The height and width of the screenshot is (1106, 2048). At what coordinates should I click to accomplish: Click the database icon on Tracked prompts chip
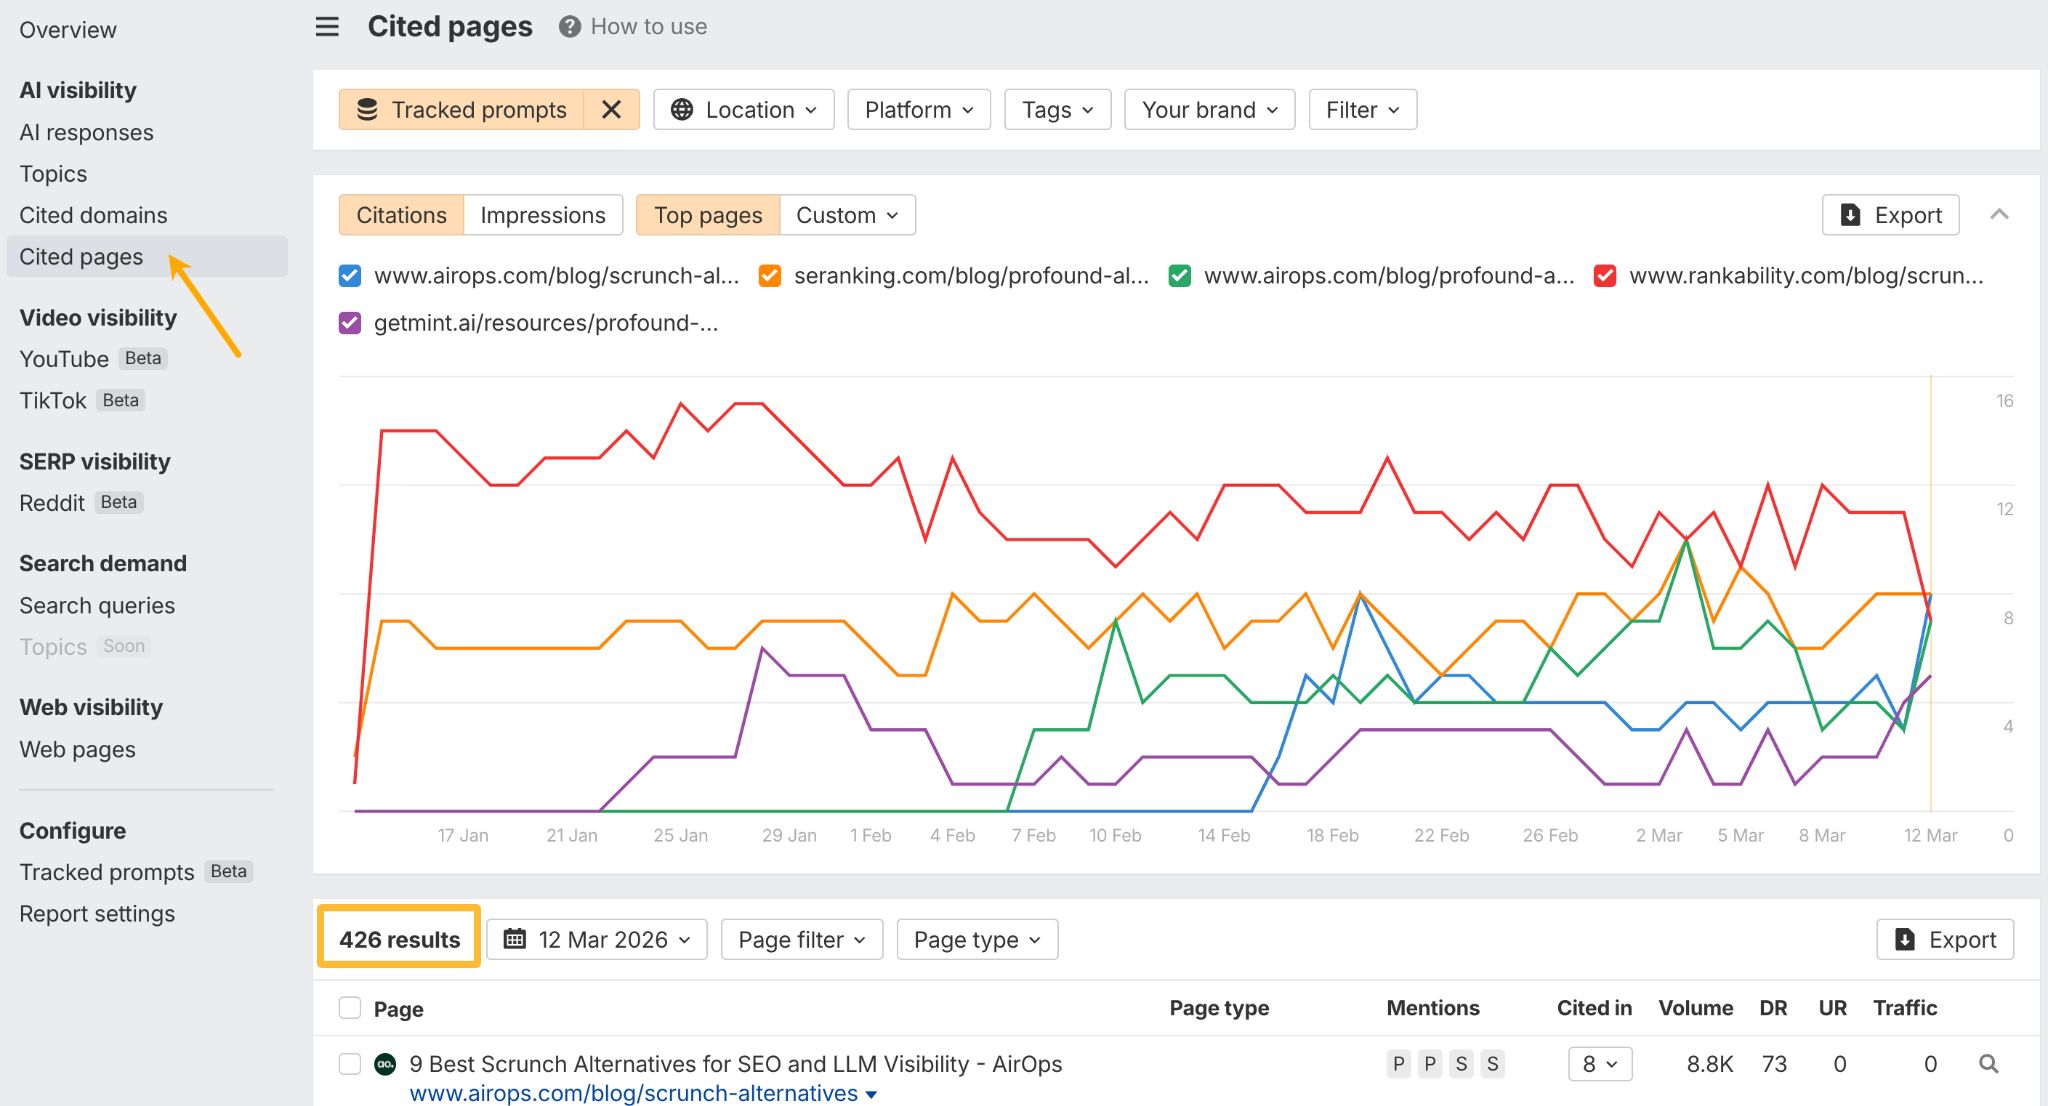pyautogui.click(x=368, y=110)
